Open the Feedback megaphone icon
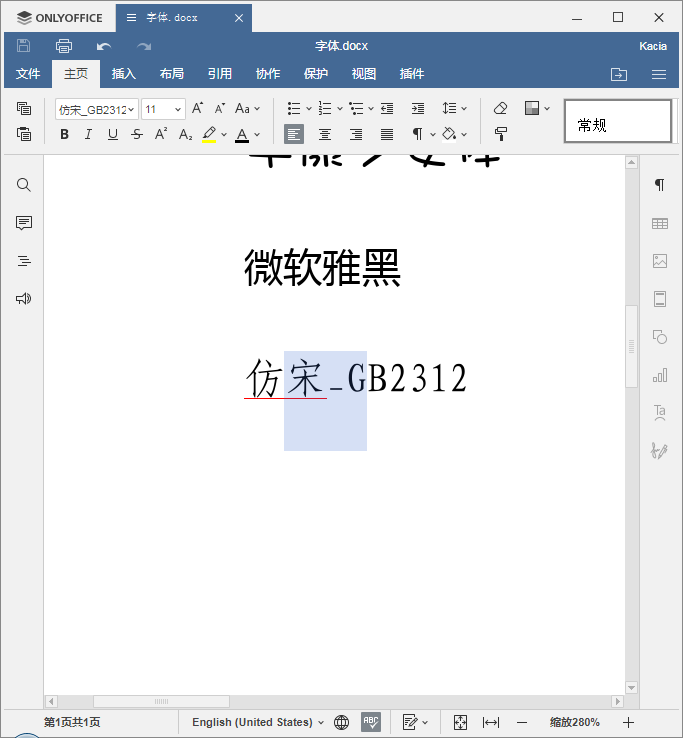The height and width of the screenshot is (738, 683). [x=24, y=298]
